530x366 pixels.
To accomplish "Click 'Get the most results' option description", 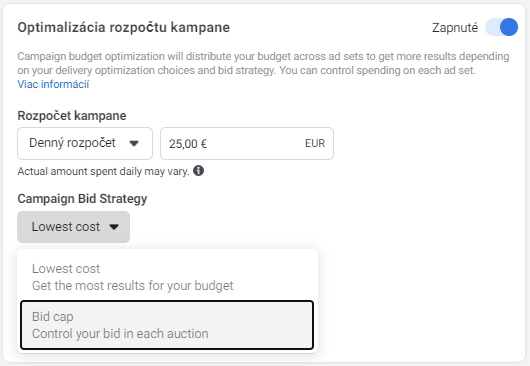I will [x=132, y=286].
